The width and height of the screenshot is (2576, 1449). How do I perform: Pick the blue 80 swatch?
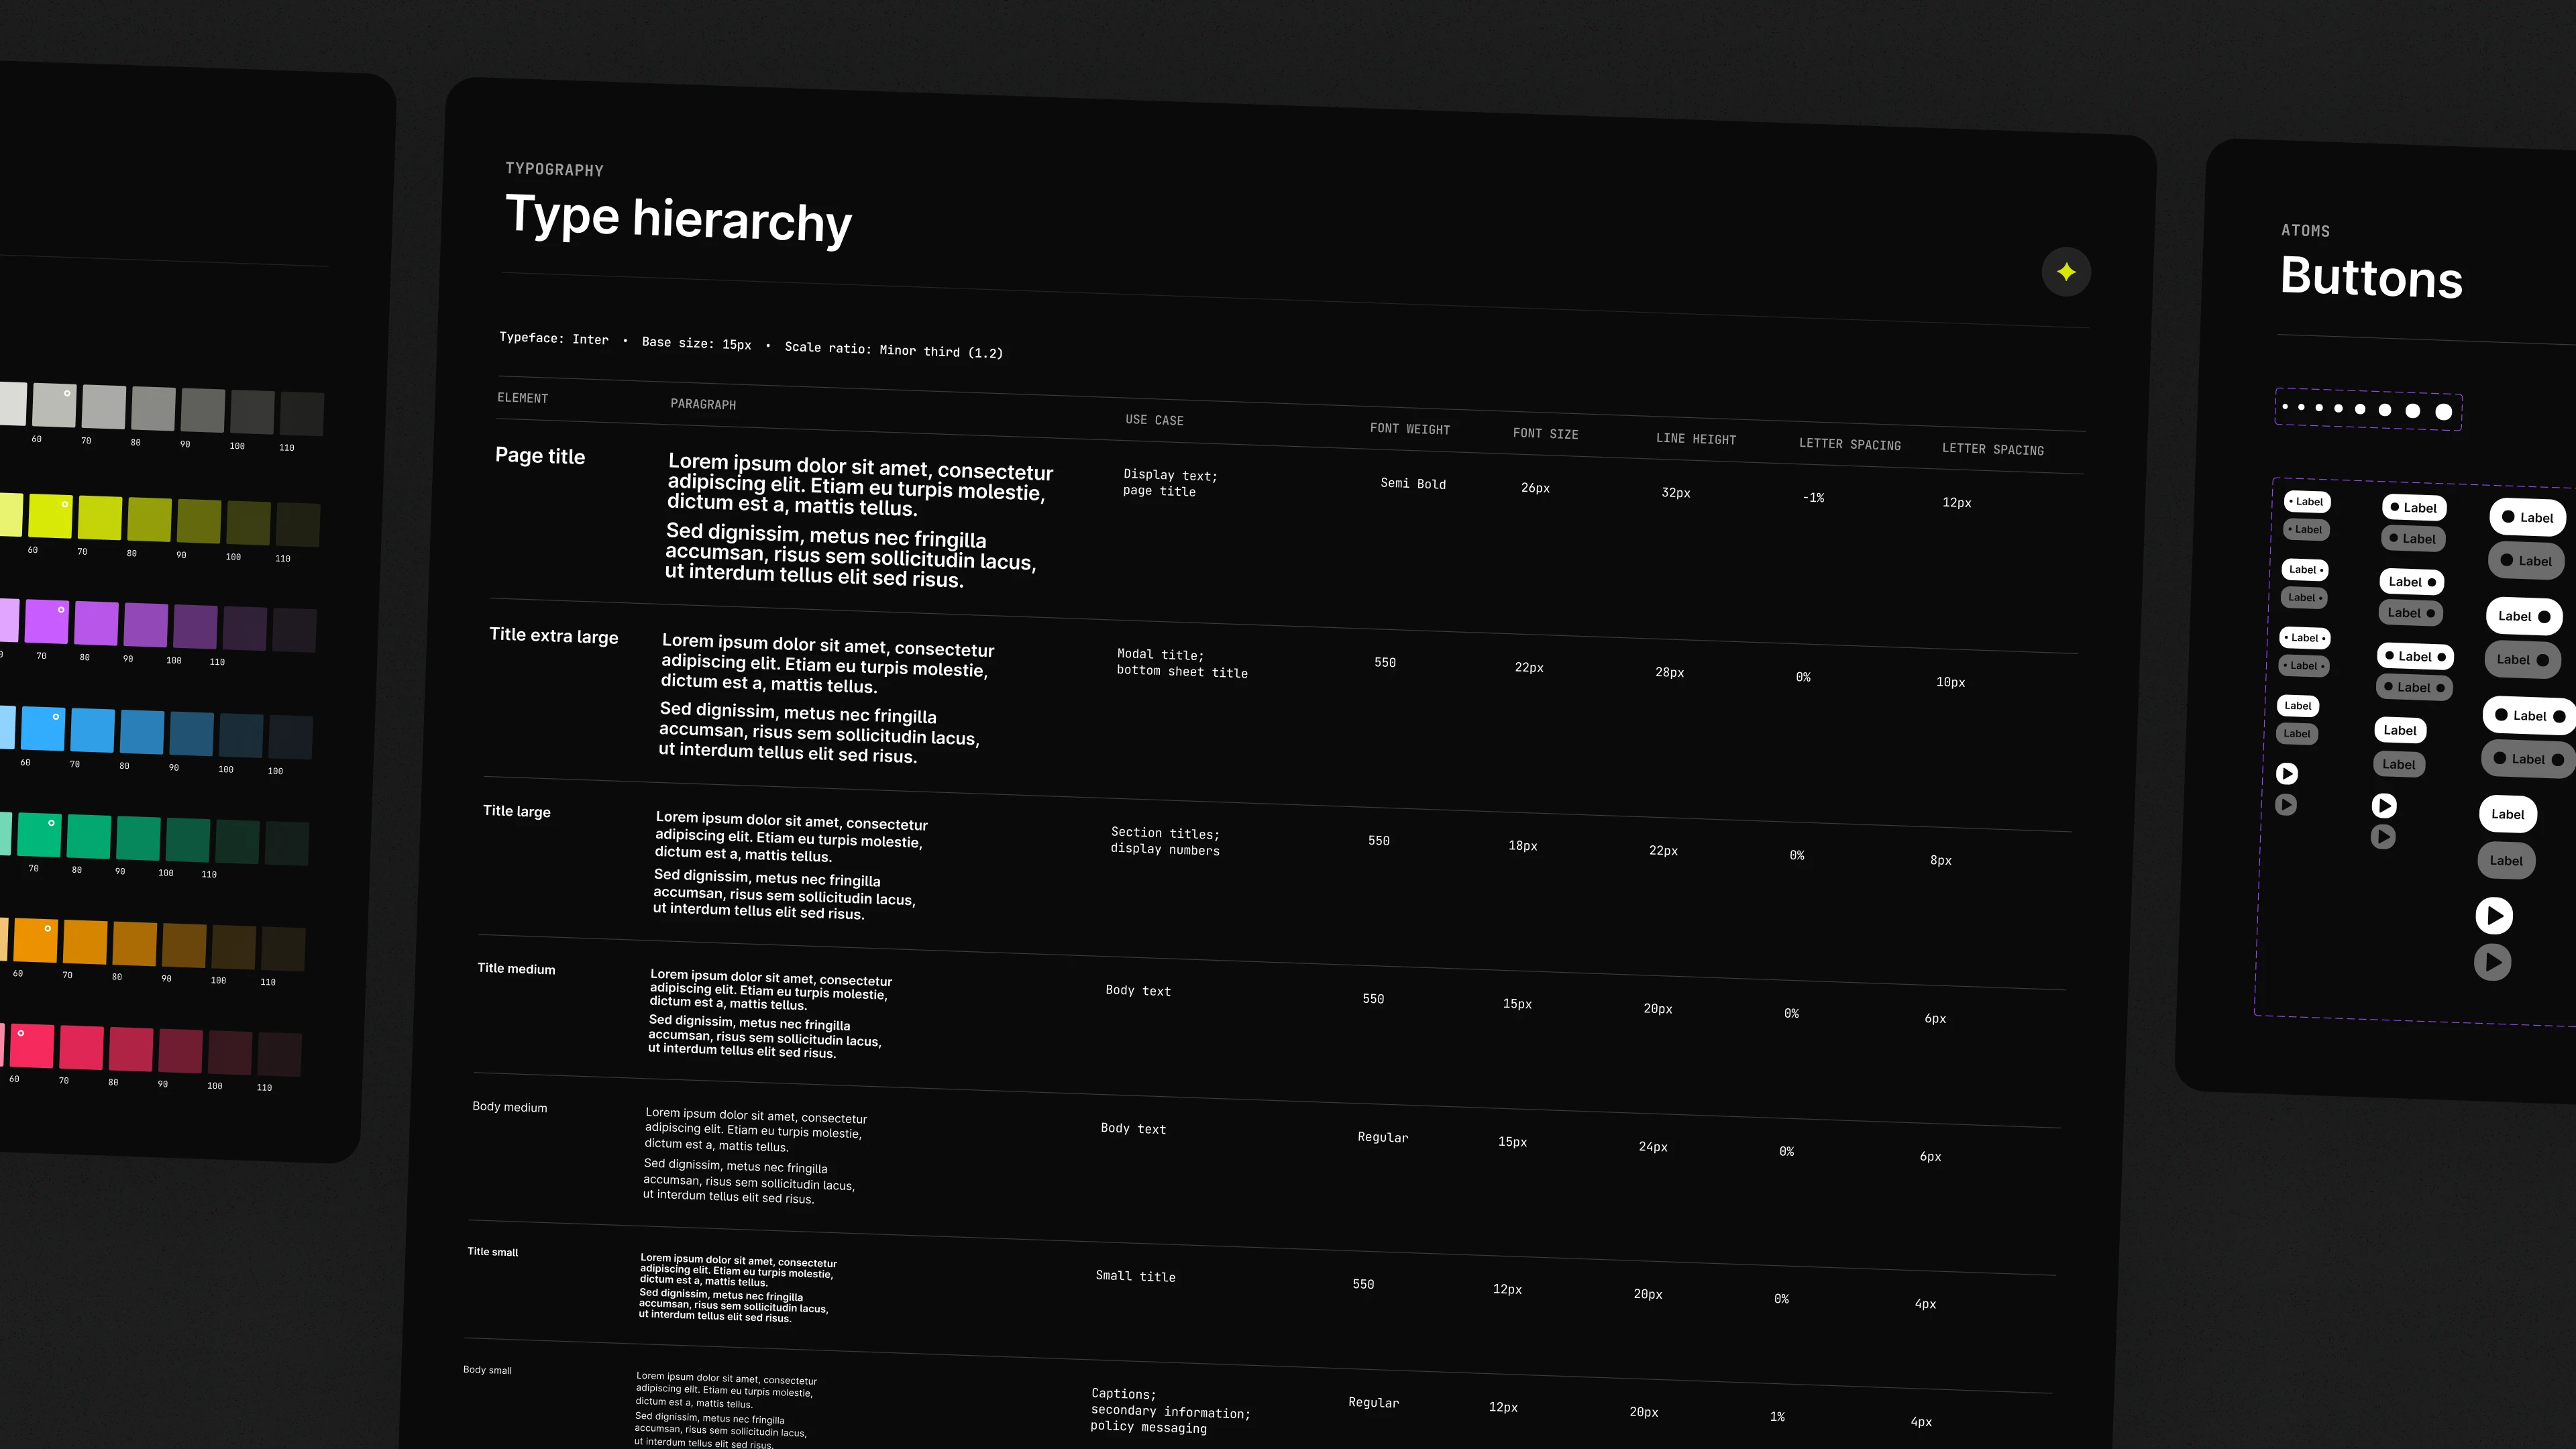(x=141, y=732)
